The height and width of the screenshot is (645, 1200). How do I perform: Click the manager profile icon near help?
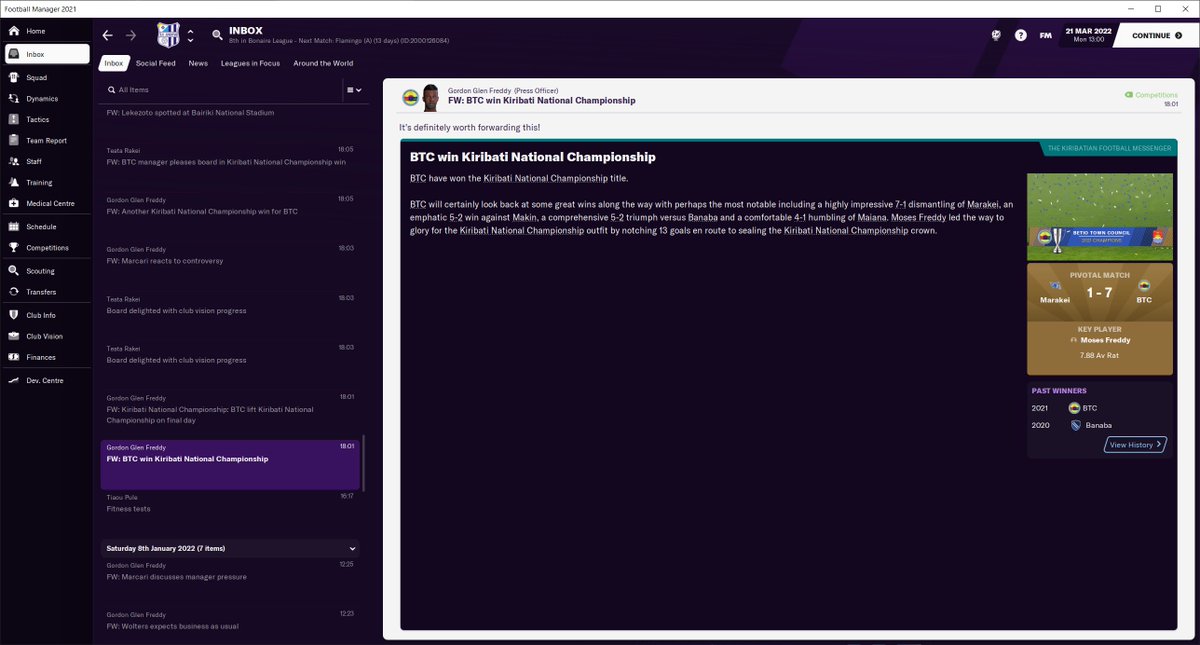(997, 35)
